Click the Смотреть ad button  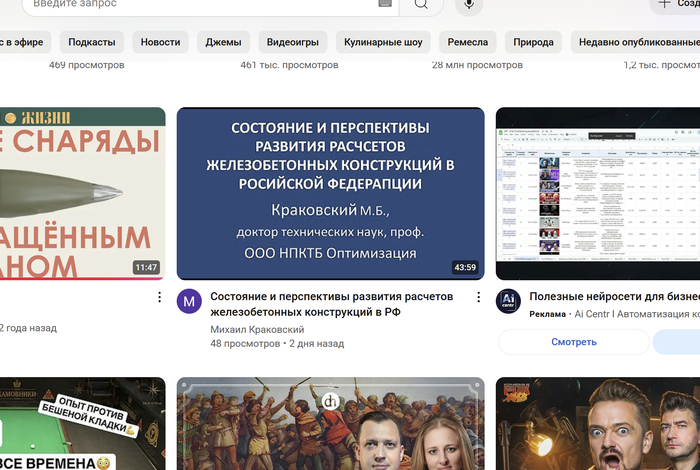(x=574, y=342)
